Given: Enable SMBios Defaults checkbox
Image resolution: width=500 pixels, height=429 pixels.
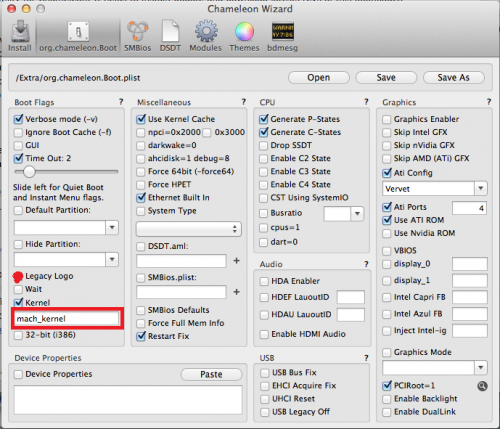Looking at the screenshot, I should (141, 310).
